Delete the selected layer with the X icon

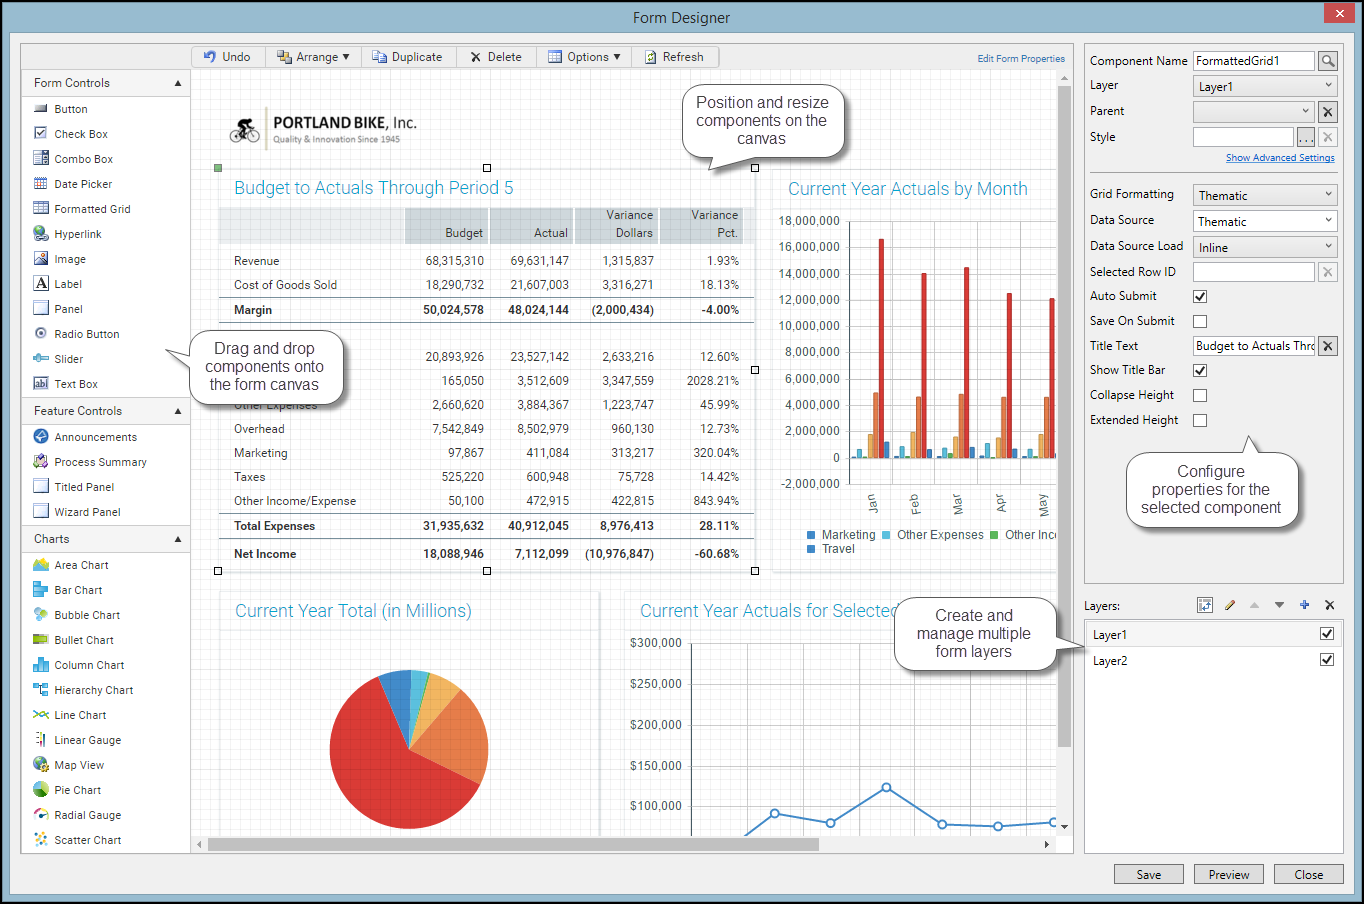[1329, 605]
